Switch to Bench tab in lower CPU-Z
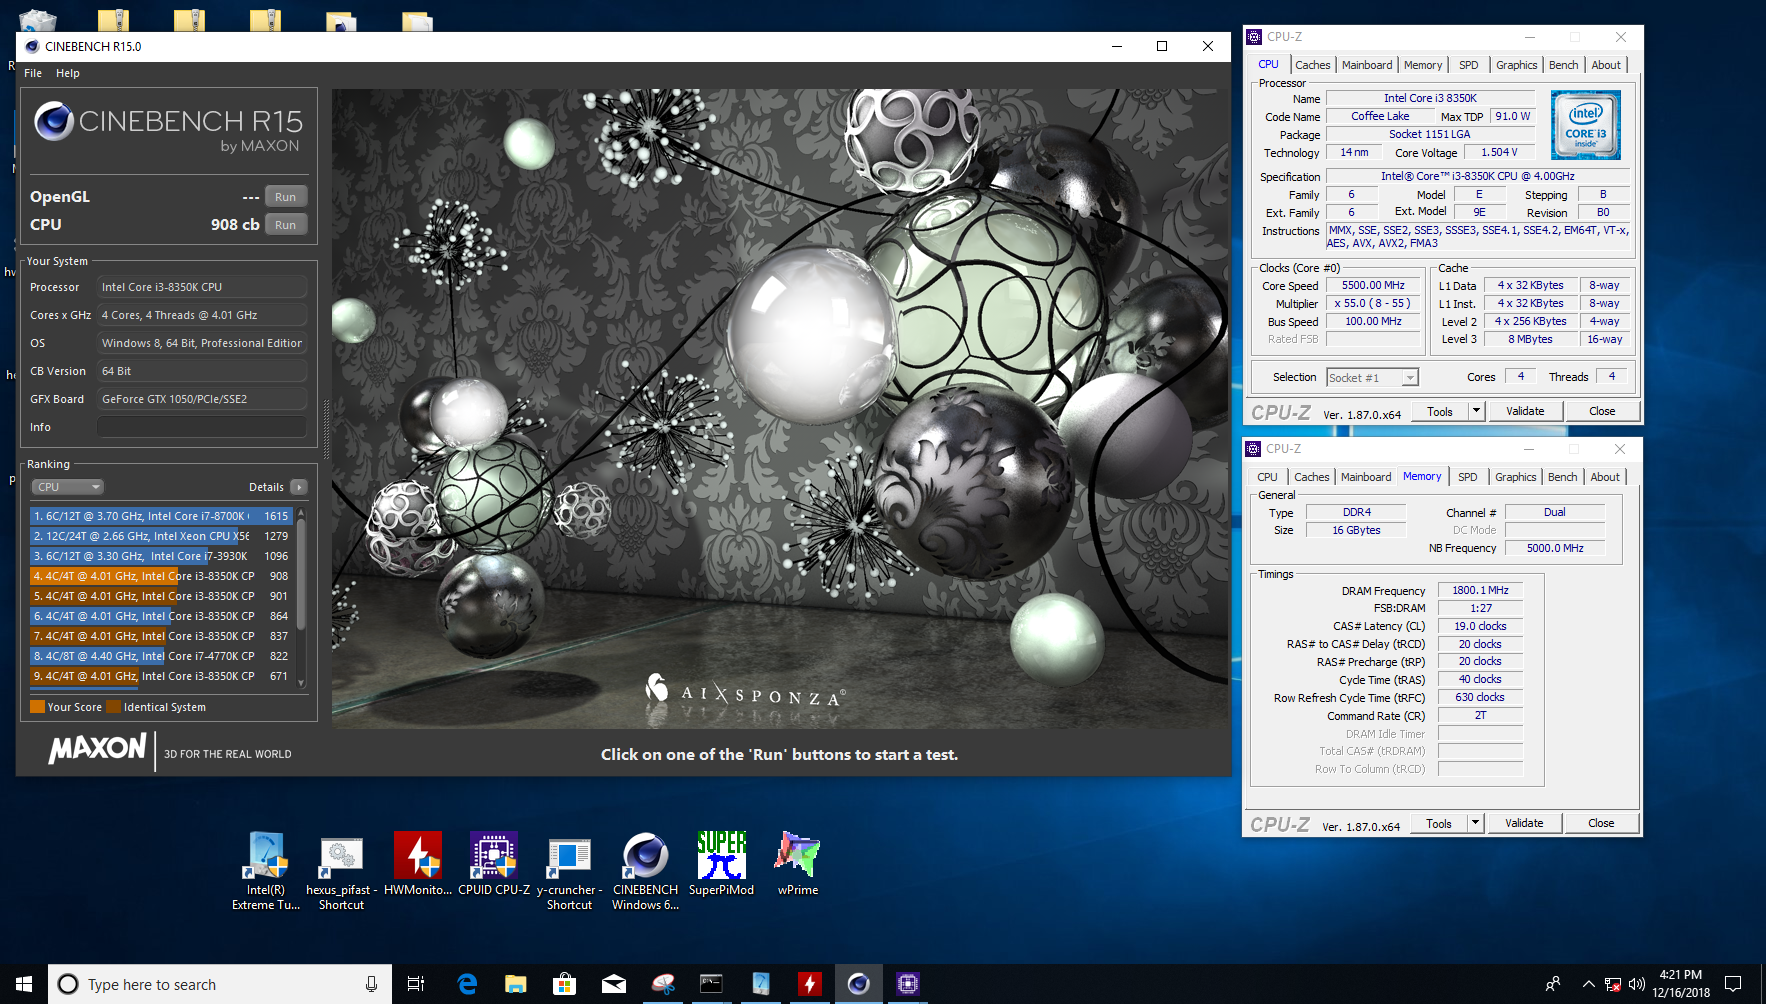This screenshot has height=1004, width=1766. point(1562,477)
